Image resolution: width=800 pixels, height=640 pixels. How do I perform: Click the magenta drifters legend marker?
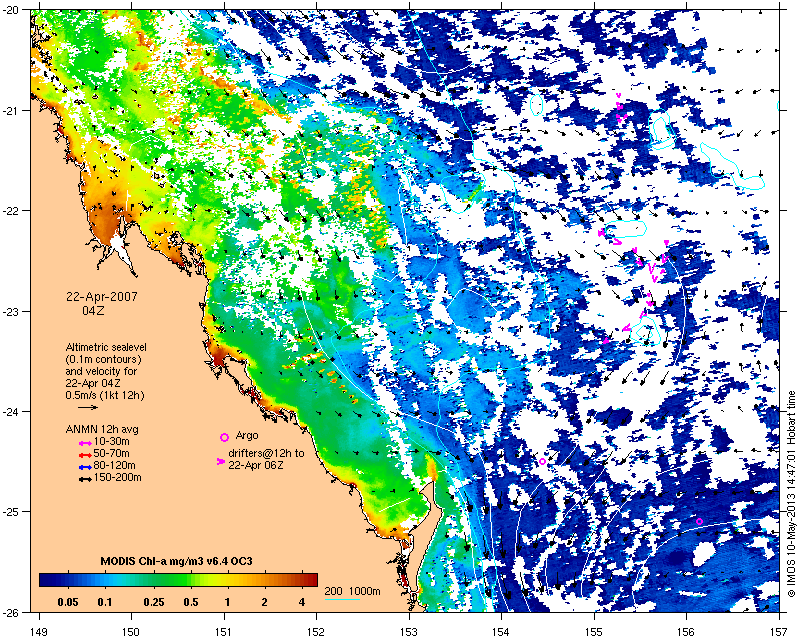click(x=220, y=461)
